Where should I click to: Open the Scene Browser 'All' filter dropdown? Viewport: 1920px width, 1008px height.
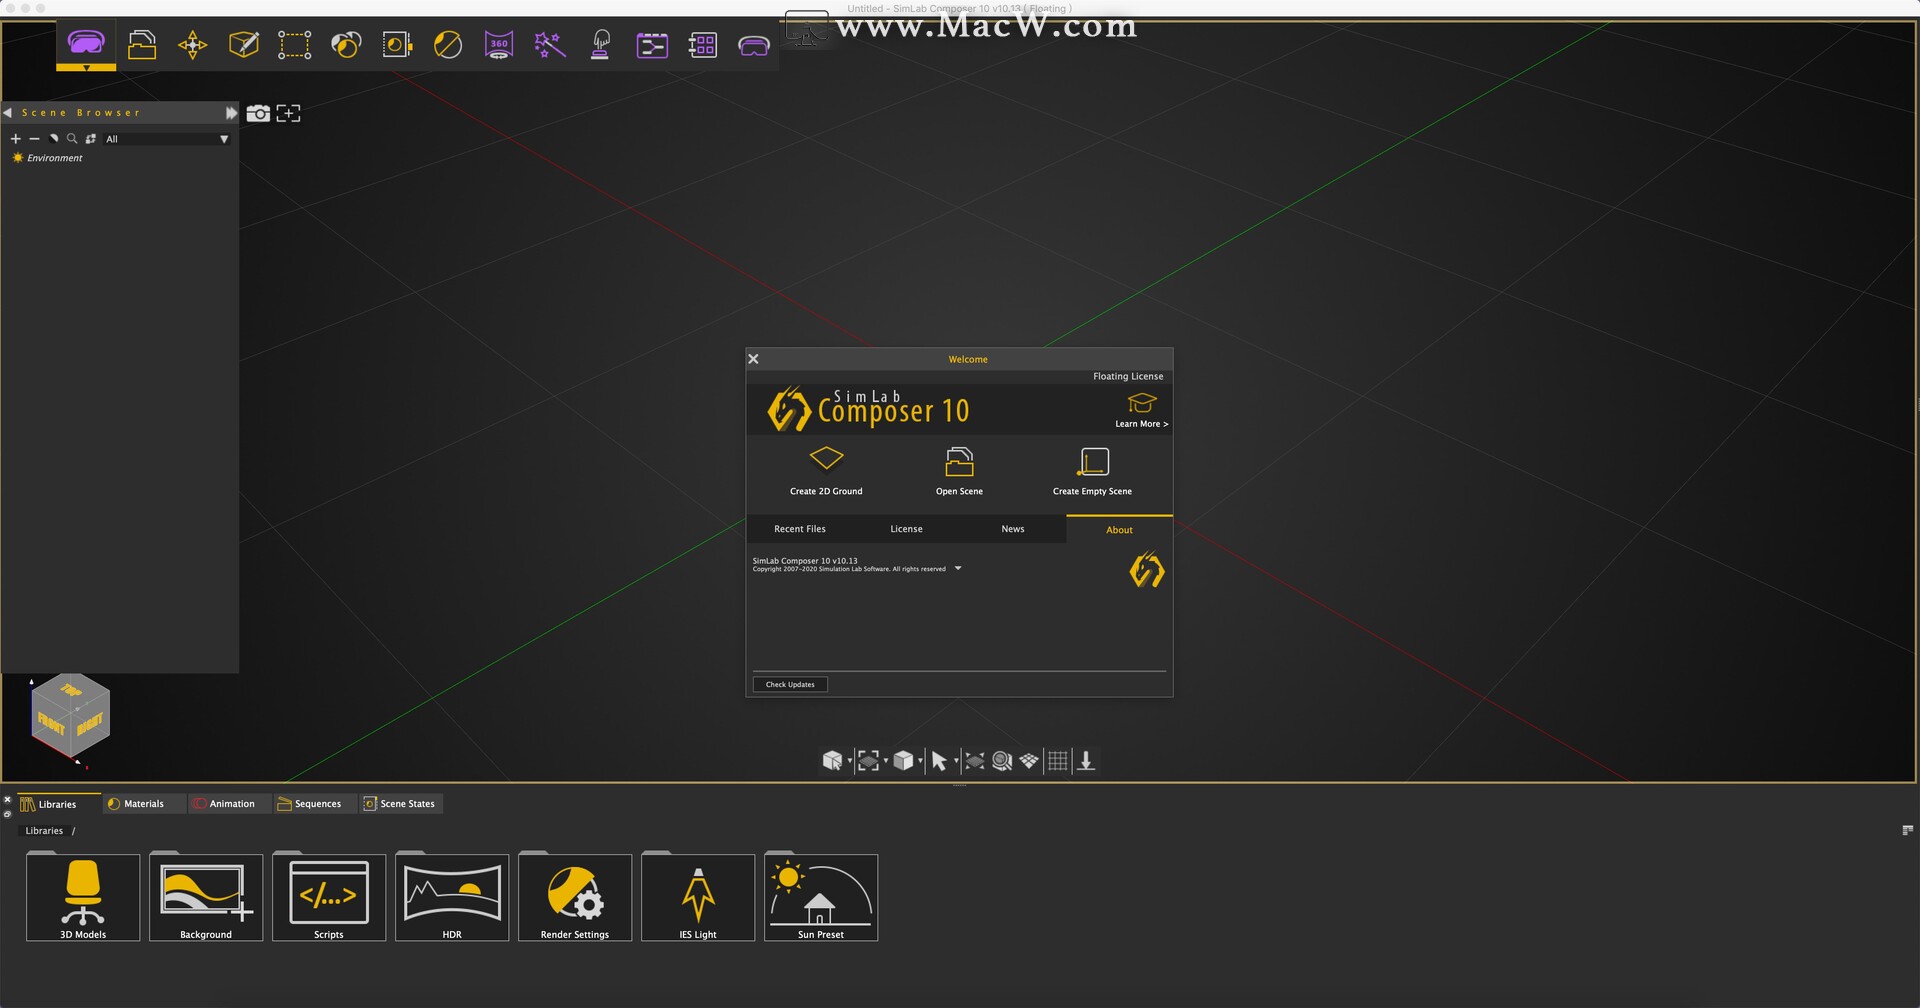[167, 139]
